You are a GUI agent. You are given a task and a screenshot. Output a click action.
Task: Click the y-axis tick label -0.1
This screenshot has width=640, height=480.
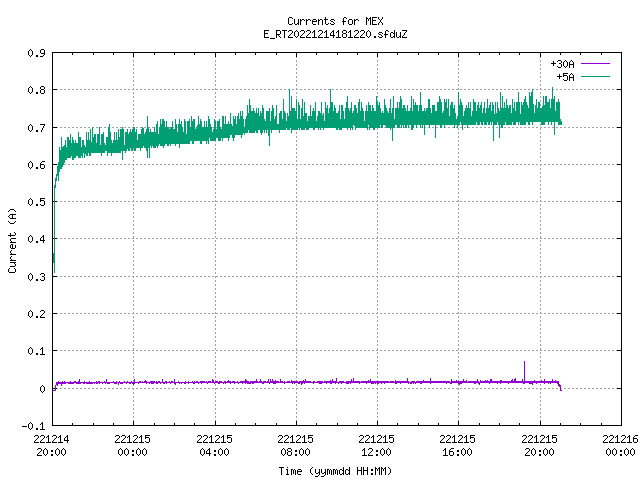point(34,426)
